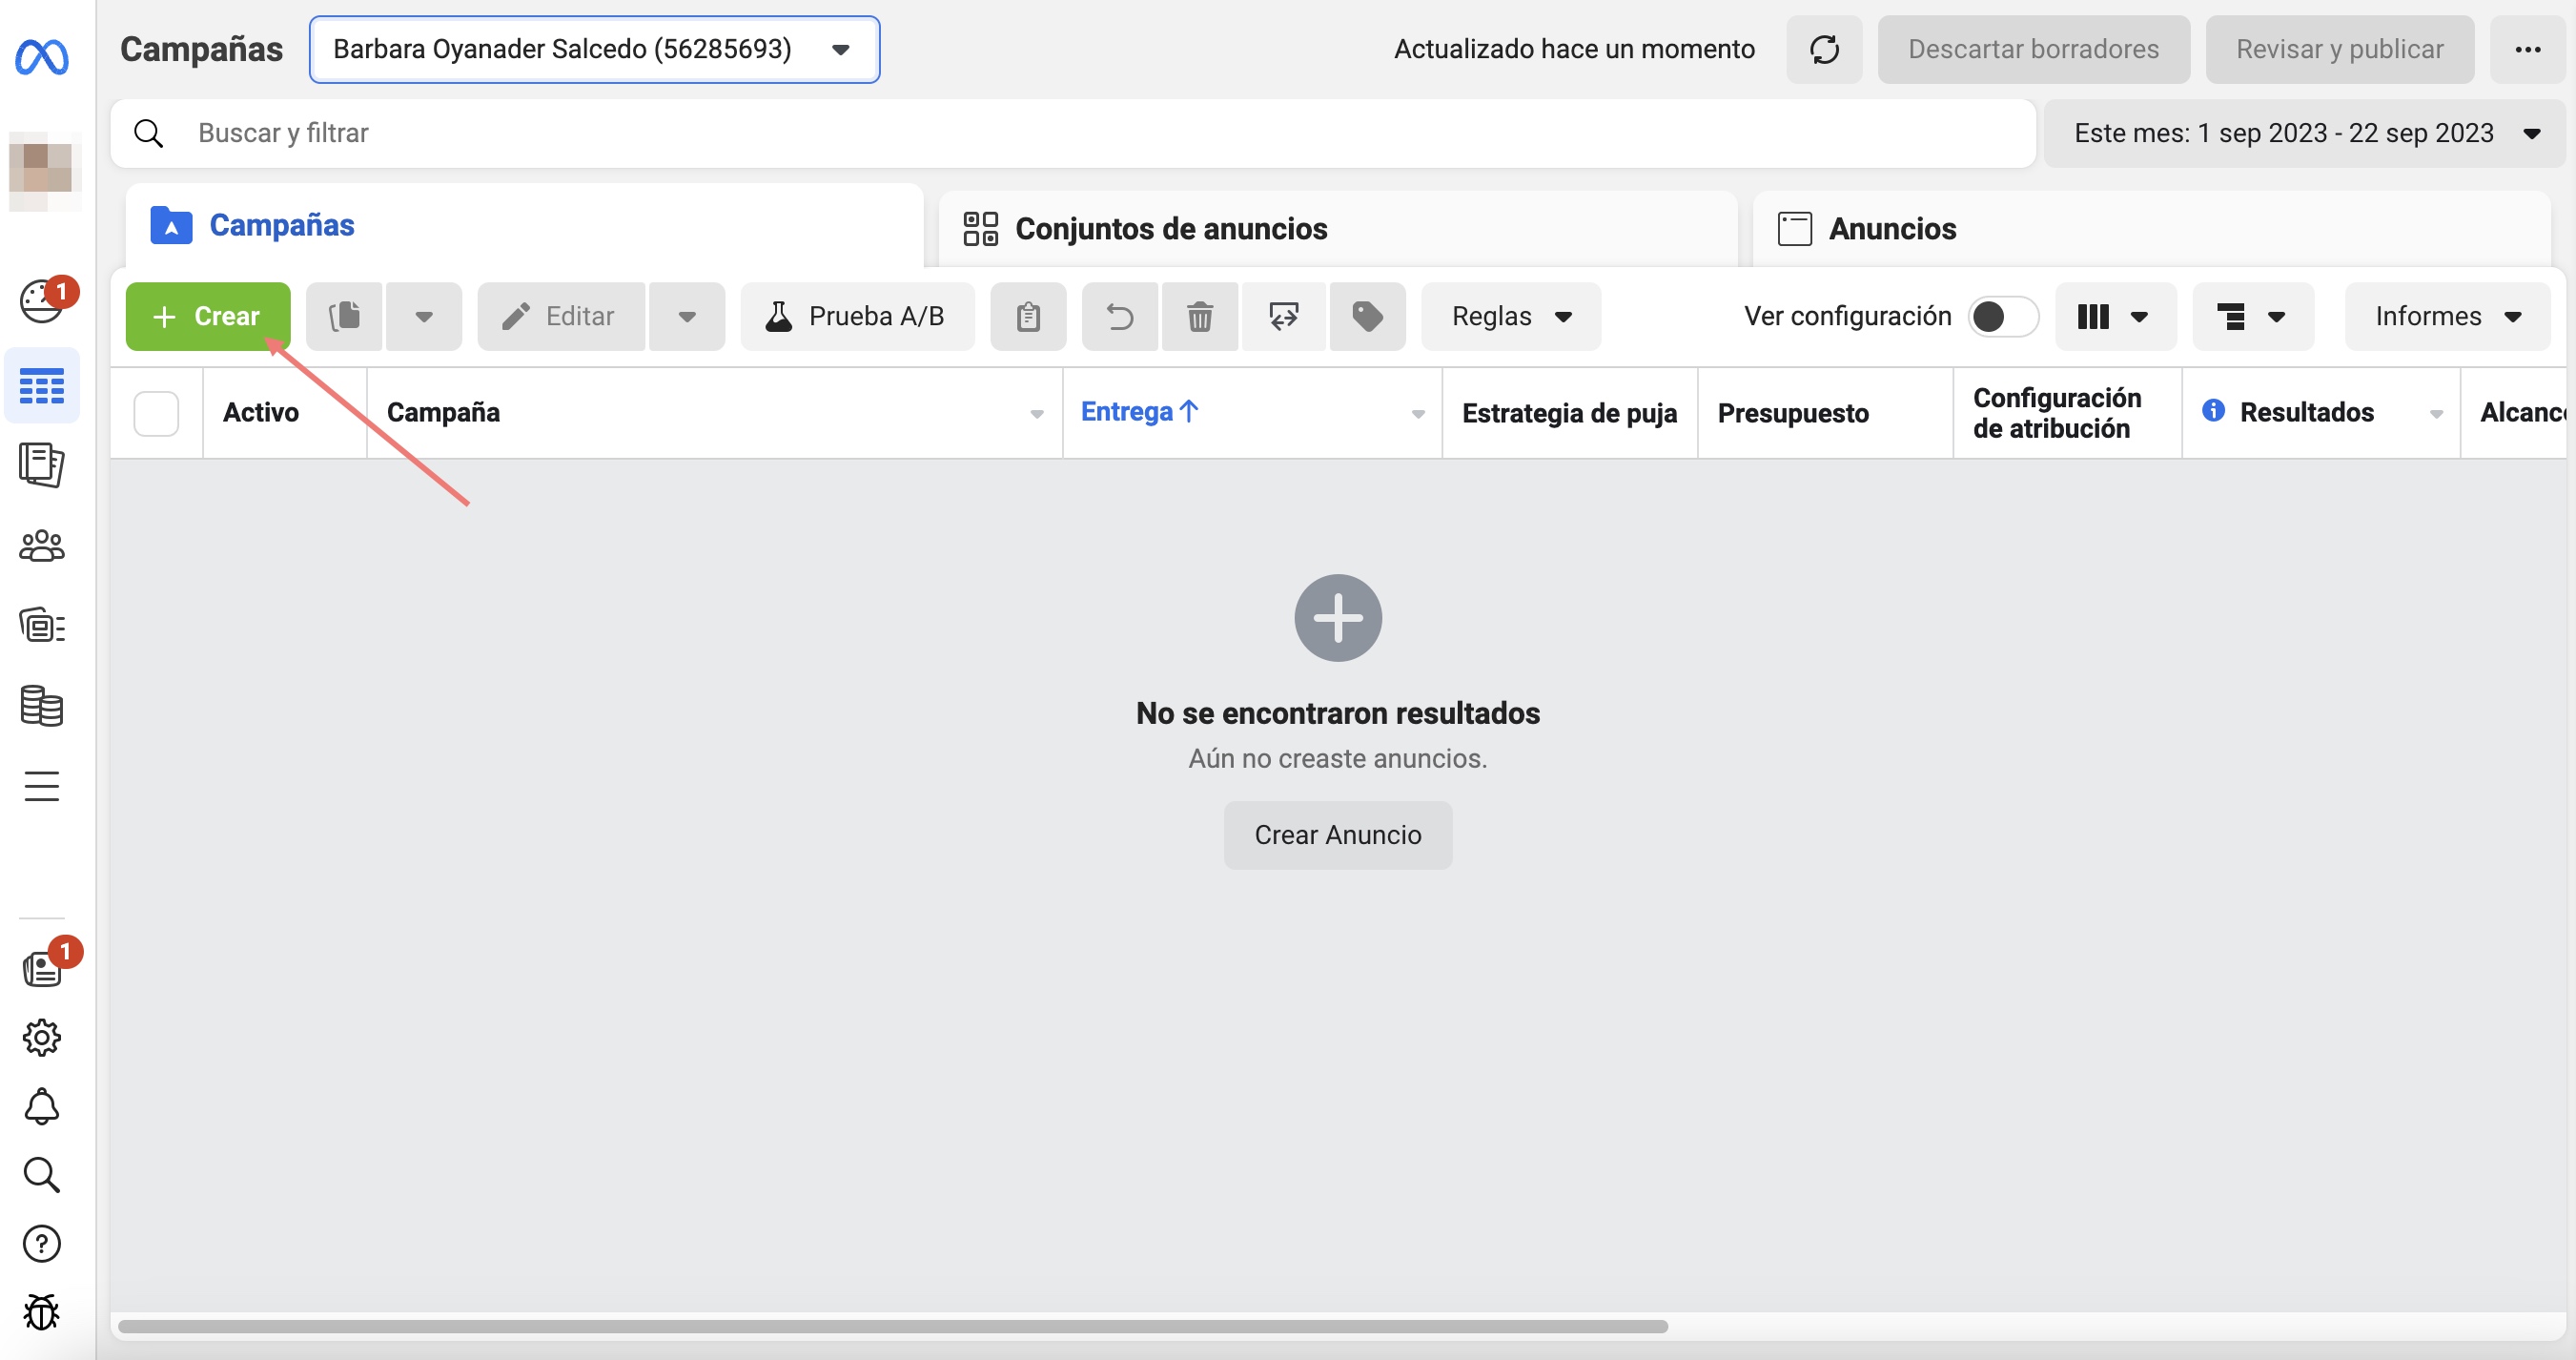This screenshot has width=2576, height=1360.
Task: Open the bell notifications icon
Action: 41,1106
